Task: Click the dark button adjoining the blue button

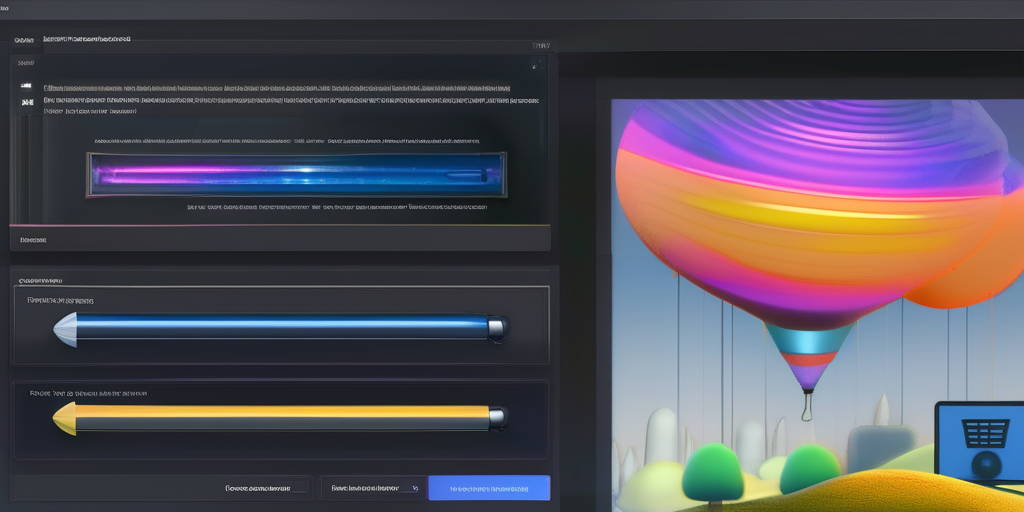Action: coord(374,488)
